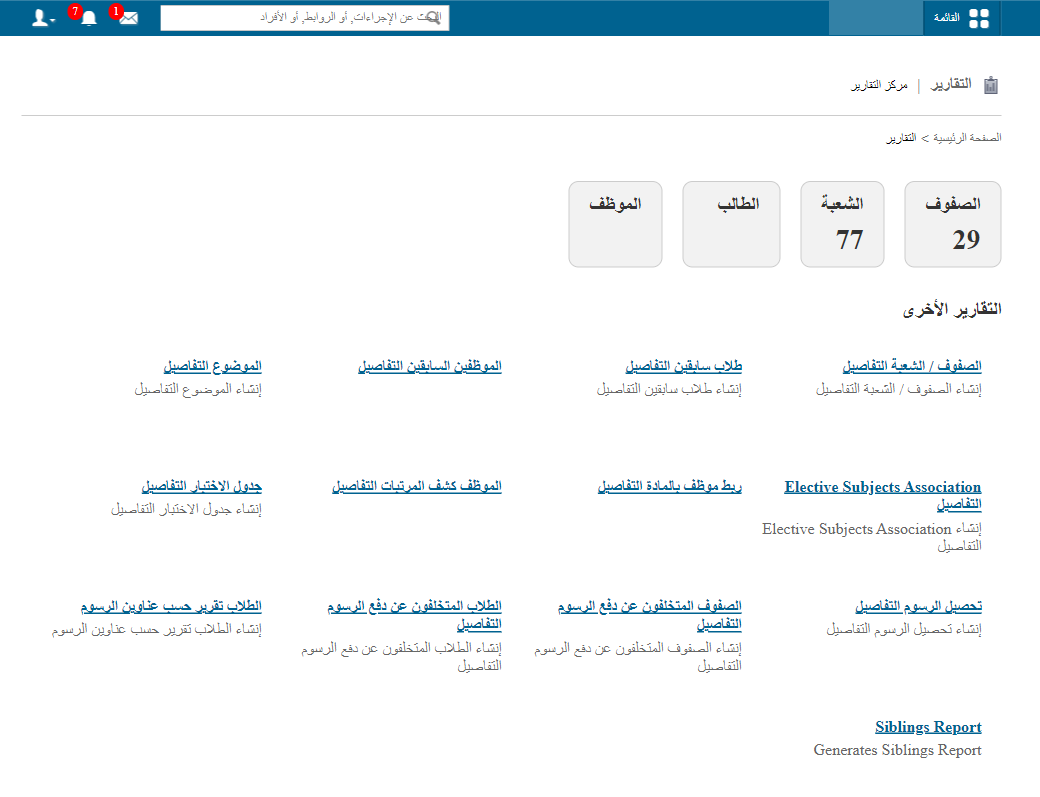The width and height of the screenshot is (1040, 797).
Task: Click 'إنشاء جدول الاختبار التفاصيل' description
Action: [x=186, y=509]
